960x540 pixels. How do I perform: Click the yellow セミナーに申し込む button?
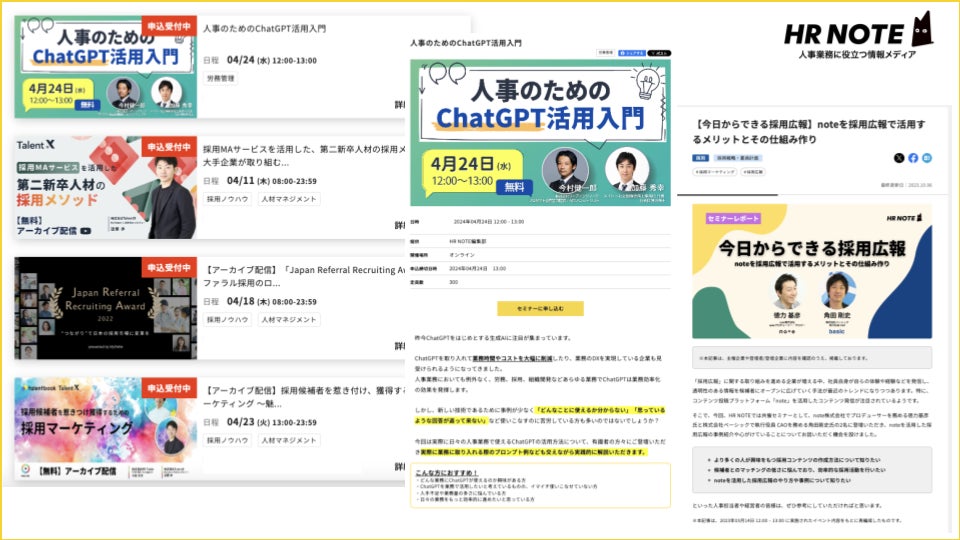click(x=540, y=309)
